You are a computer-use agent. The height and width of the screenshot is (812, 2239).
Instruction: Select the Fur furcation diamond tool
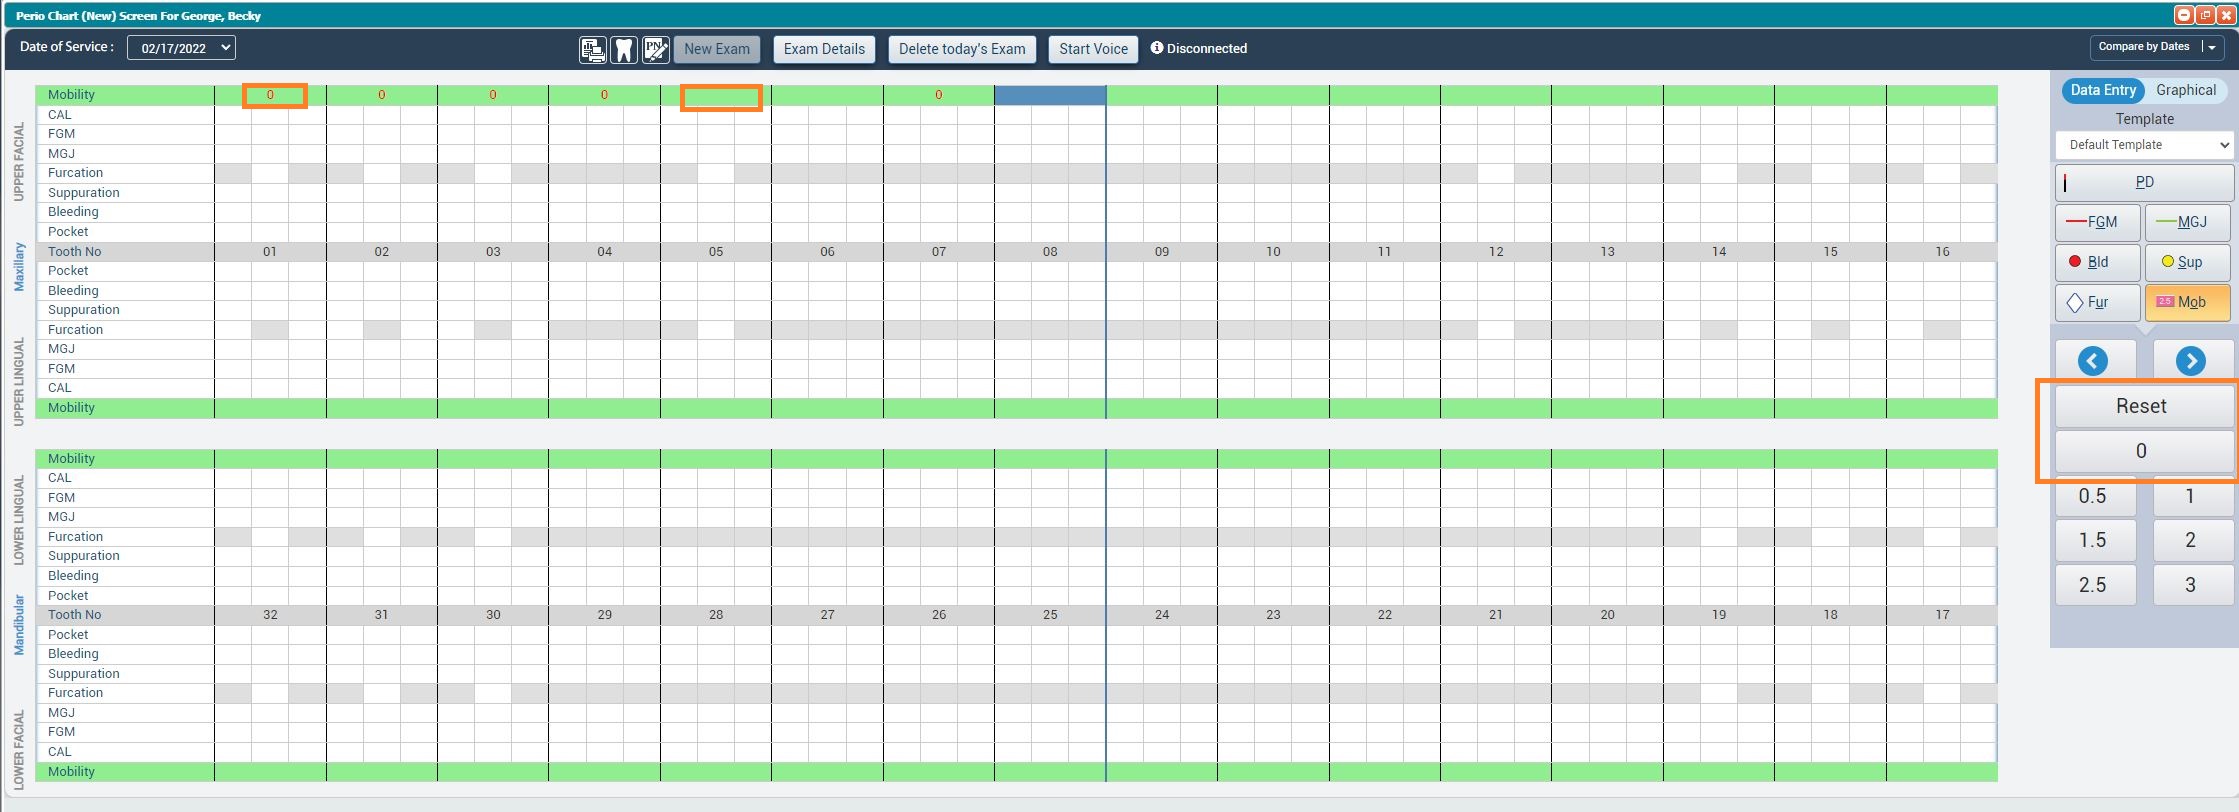pyautogui.click(x=2097, y=302)
